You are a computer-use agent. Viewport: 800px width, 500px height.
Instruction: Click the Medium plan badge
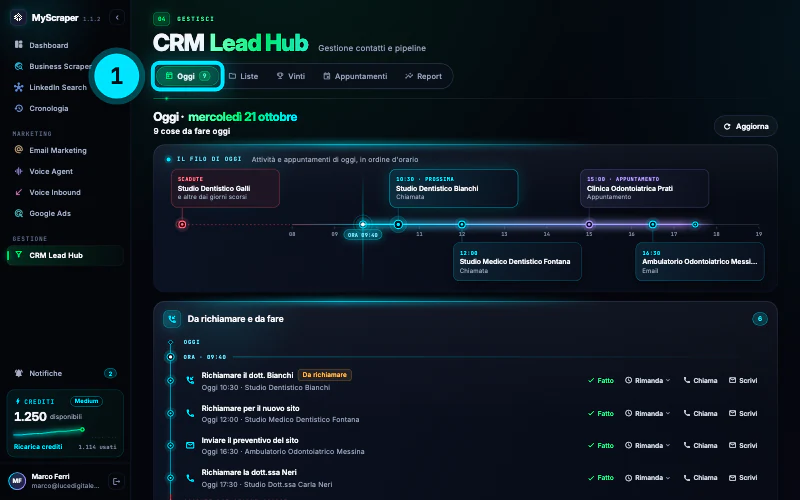point(86,401)
